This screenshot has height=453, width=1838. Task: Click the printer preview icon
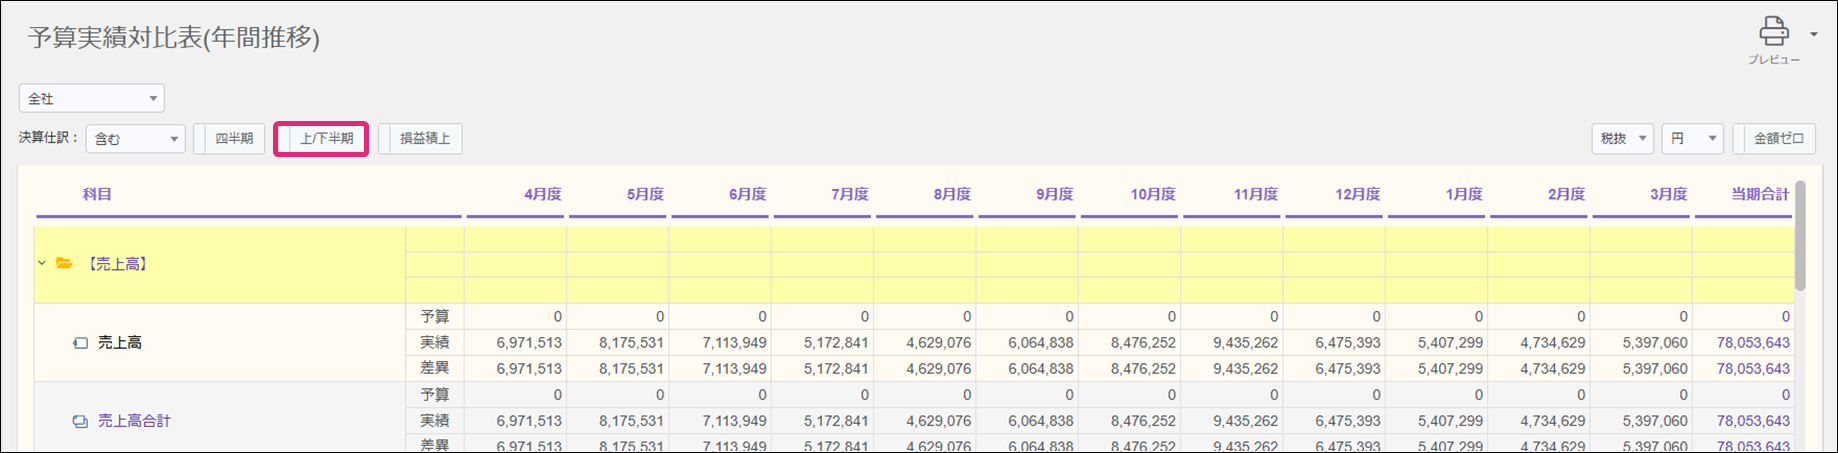[1773, 32]
